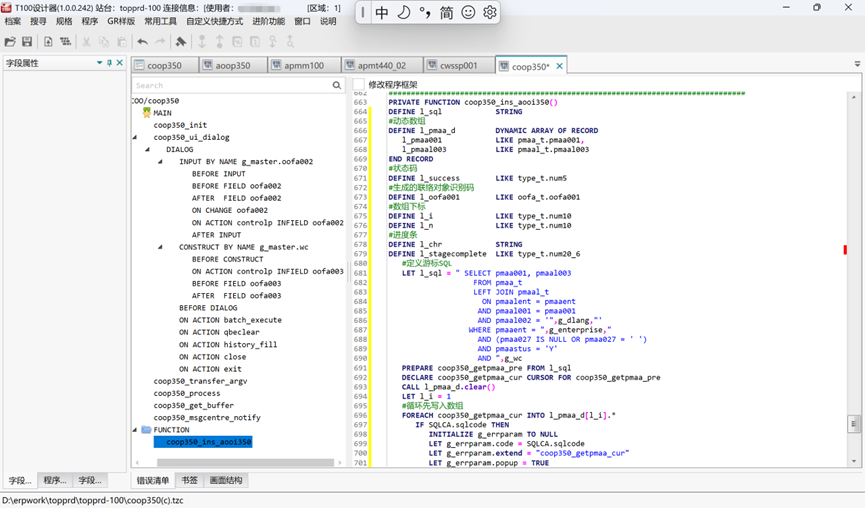This screenshot has height=508, width=865.
Task: Click the copy toolbar icon
Action: pos(104,42)
